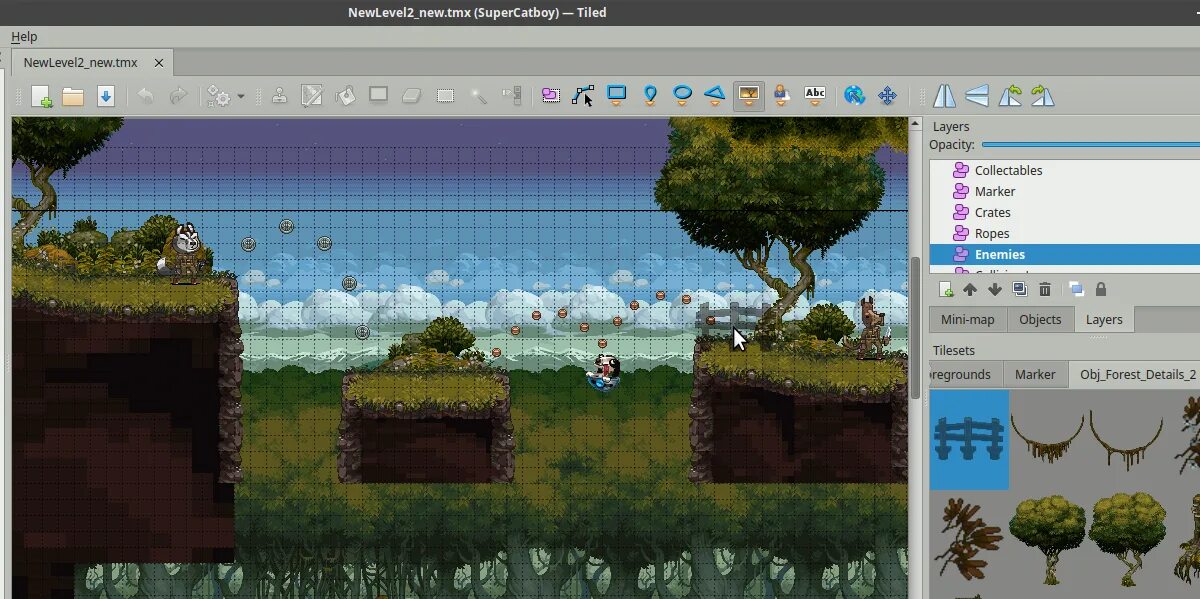The height and width of the screenshot is (599, 1200).
Task: Lower the selected layer
Action: click(995, 289)
